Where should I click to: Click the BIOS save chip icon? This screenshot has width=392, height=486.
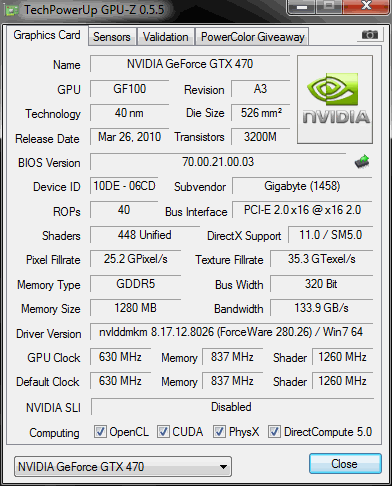tap(362, 162)
